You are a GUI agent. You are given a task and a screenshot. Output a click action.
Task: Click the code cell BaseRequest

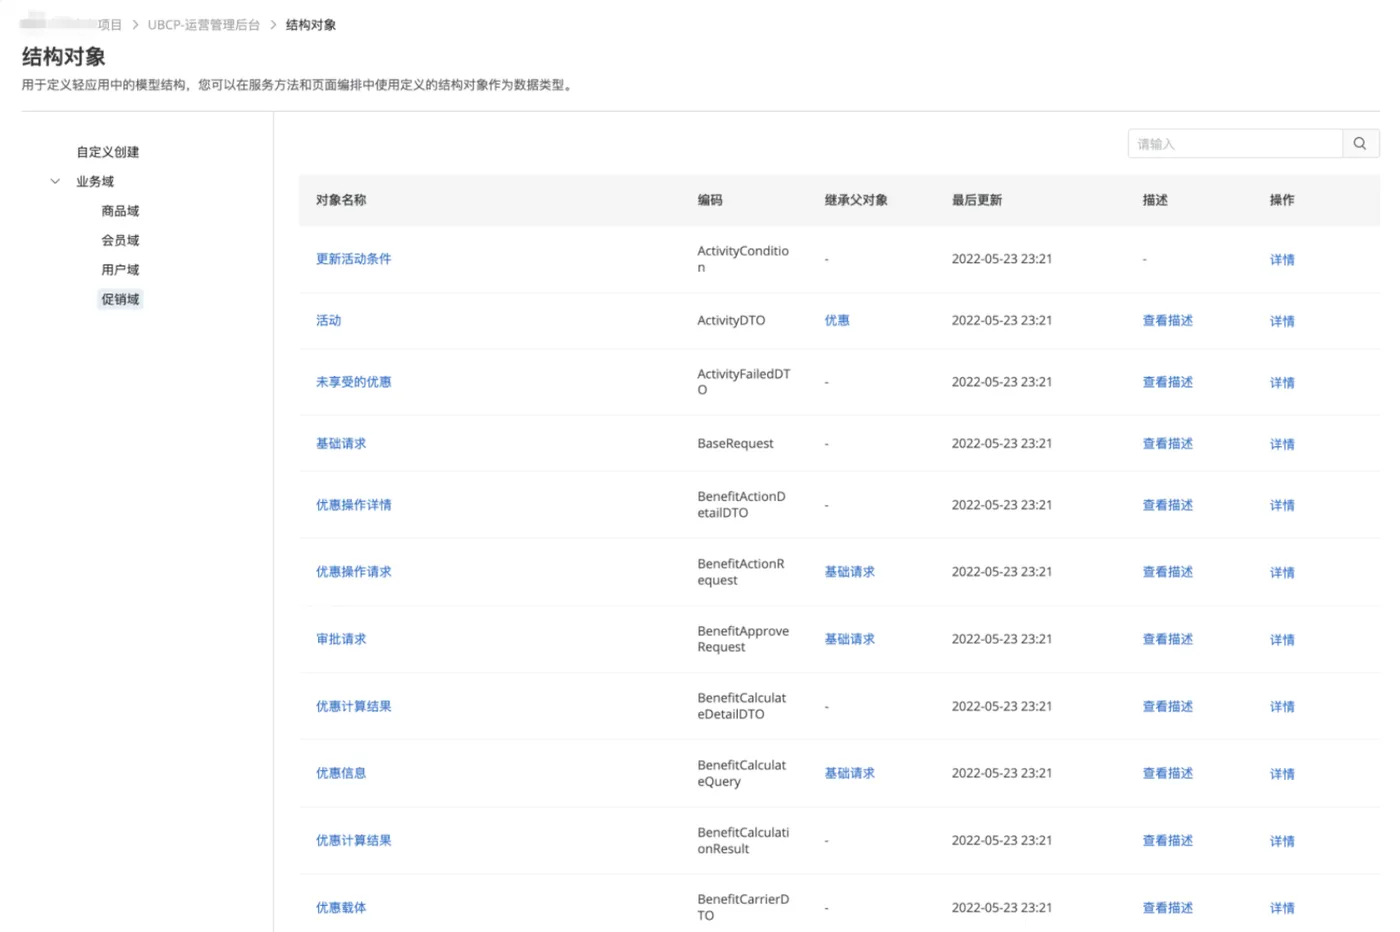click(735, 444)
